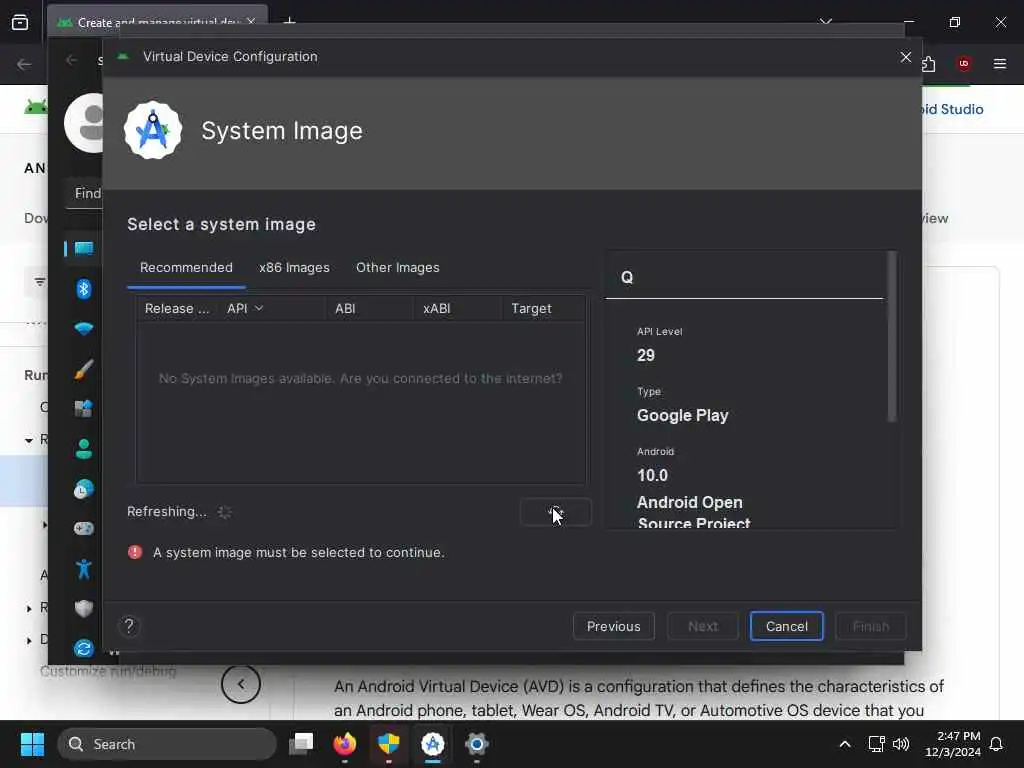Click the Release Name column header
This screenshot has width=1024, height=768.
tap(177, 308)
